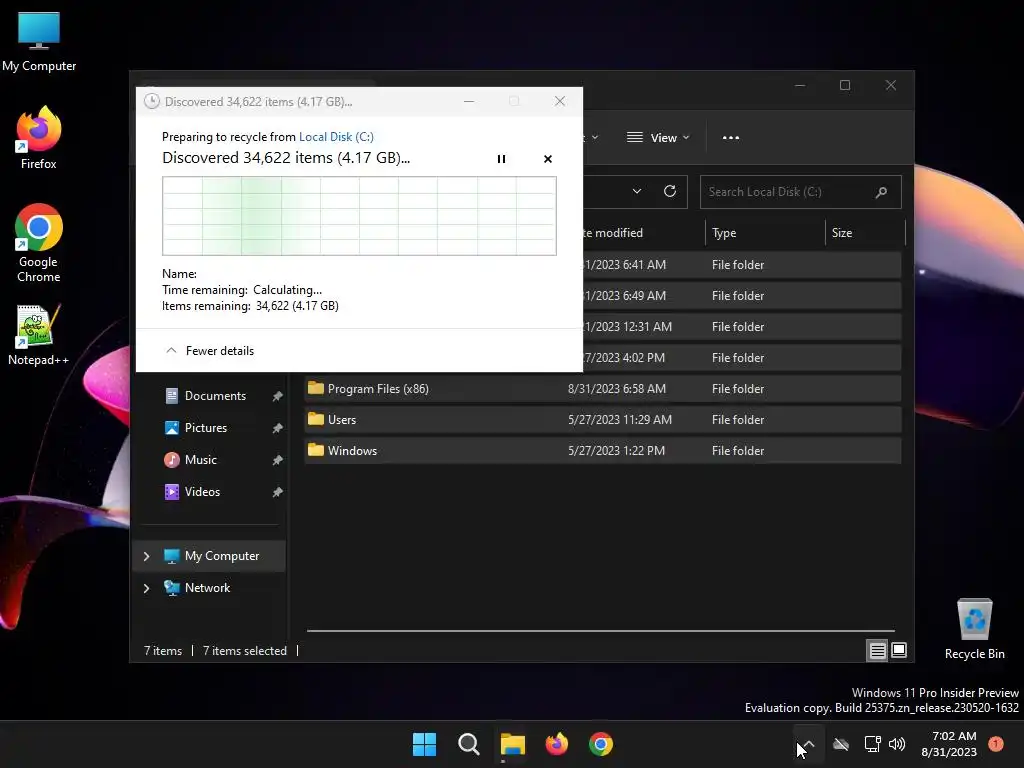
Task: Select My Computer in navigation pane
Action: tap(210, 556)
